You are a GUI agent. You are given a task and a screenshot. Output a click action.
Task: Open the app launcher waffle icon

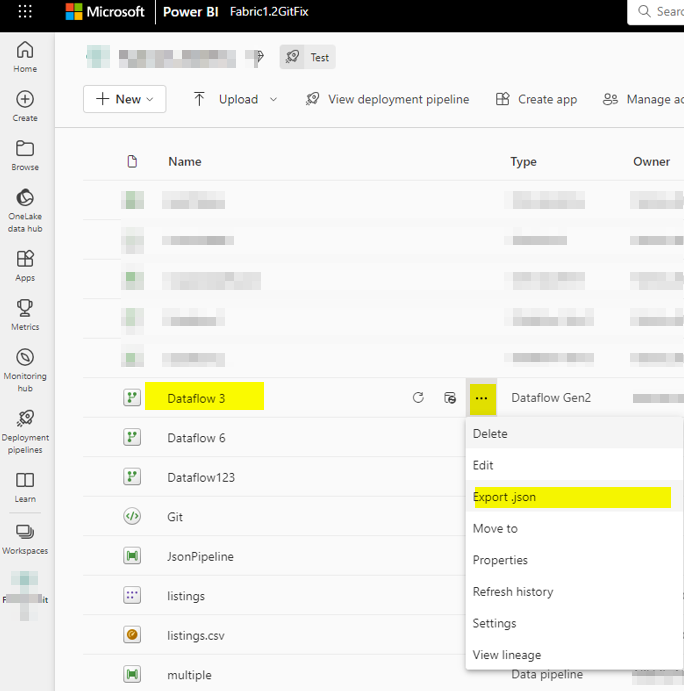coord(25,11)
